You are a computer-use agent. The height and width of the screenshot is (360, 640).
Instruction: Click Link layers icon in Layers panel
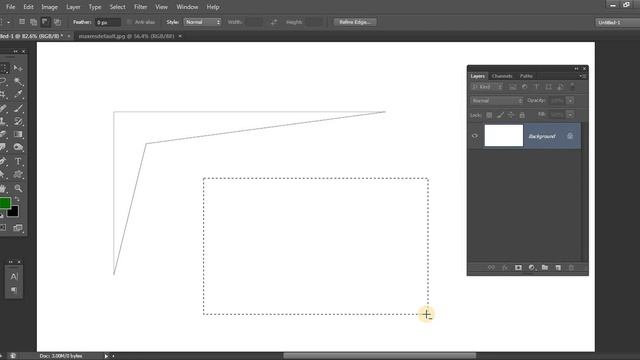point(491,268)
